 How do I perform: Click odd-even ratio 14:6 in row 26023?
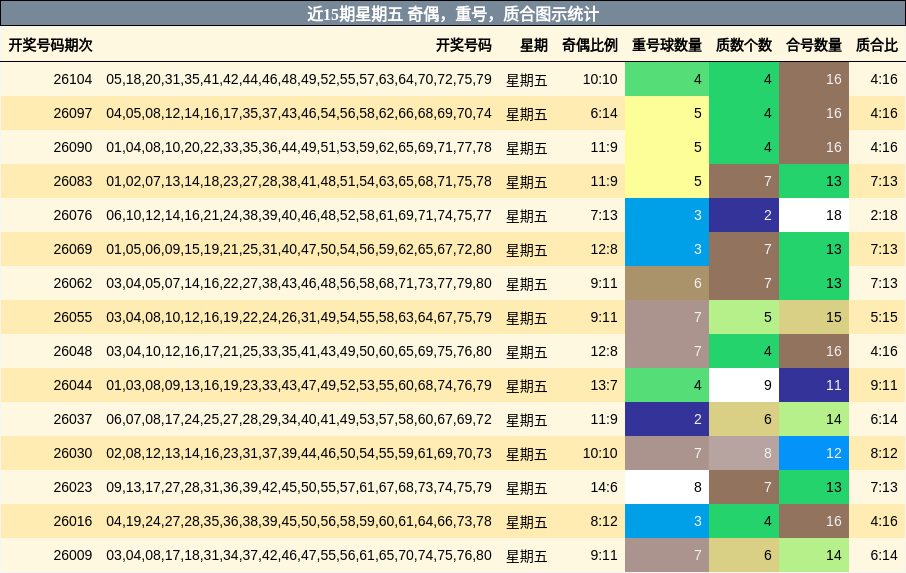pyautogui.click(x=604, y=488)
